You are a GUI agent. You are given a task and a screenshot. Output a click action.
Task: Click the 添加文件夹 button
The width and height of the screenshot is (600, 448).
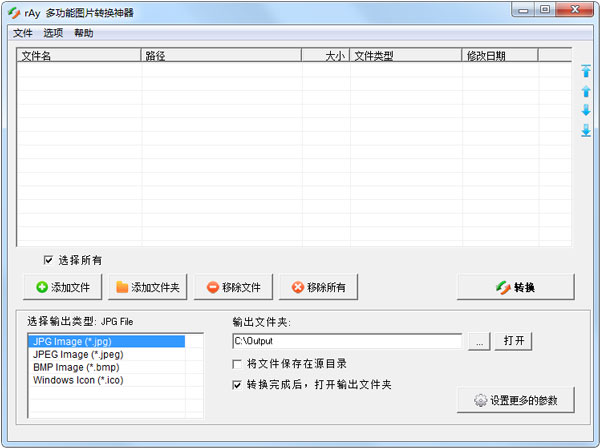(x=148, y=287)
